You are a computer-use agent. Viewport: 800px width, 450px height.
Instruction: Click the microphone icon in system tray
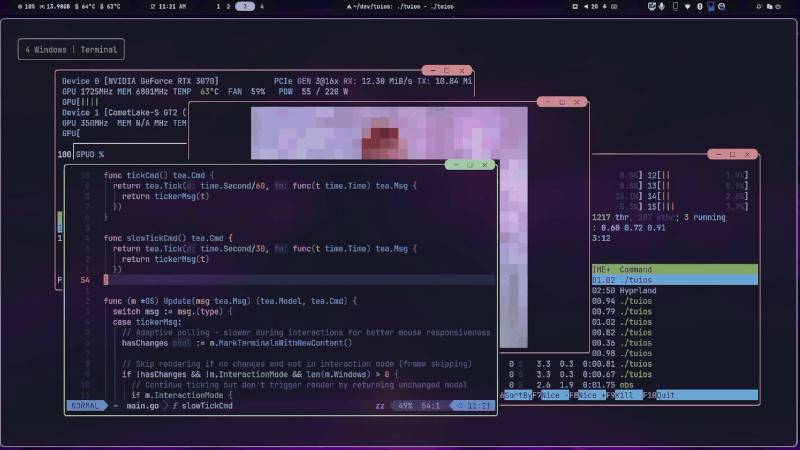(661, 7)
